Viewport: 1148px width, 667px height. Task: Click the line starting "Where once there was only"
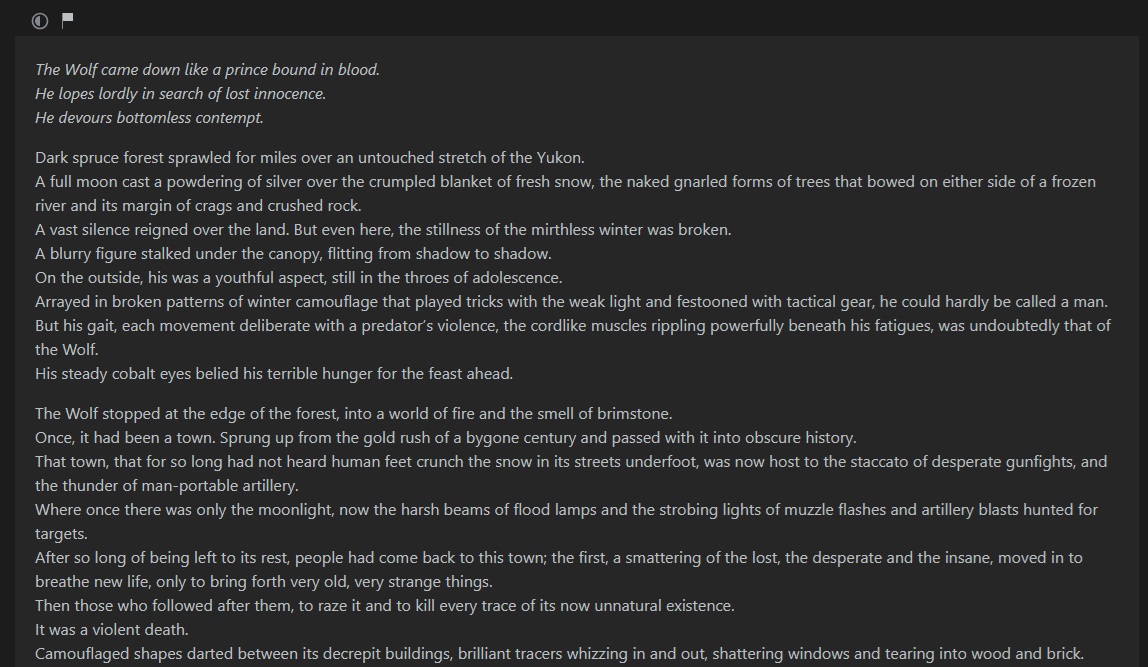[x=566, y=521]
